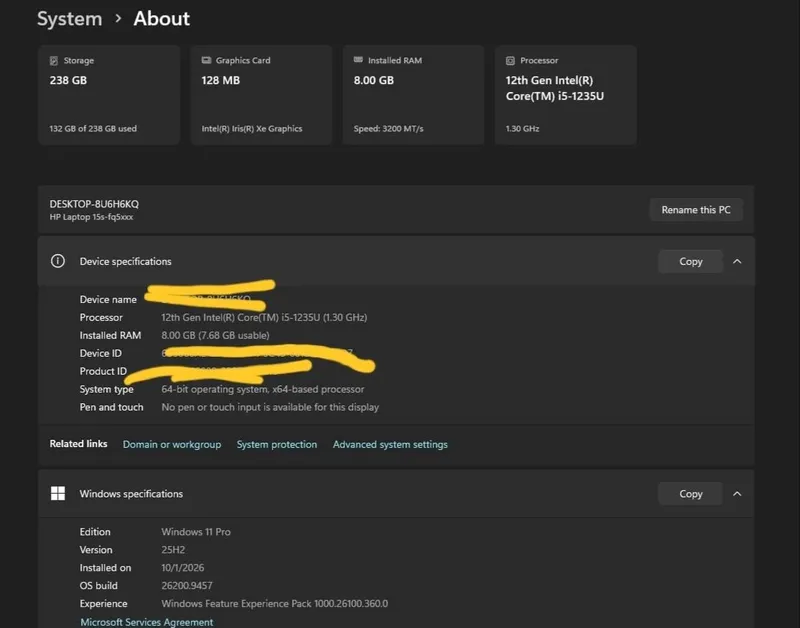Collapse the Windows specifications section
The height and width of the screenshot is (628, 800).
(x=737, y=493)
